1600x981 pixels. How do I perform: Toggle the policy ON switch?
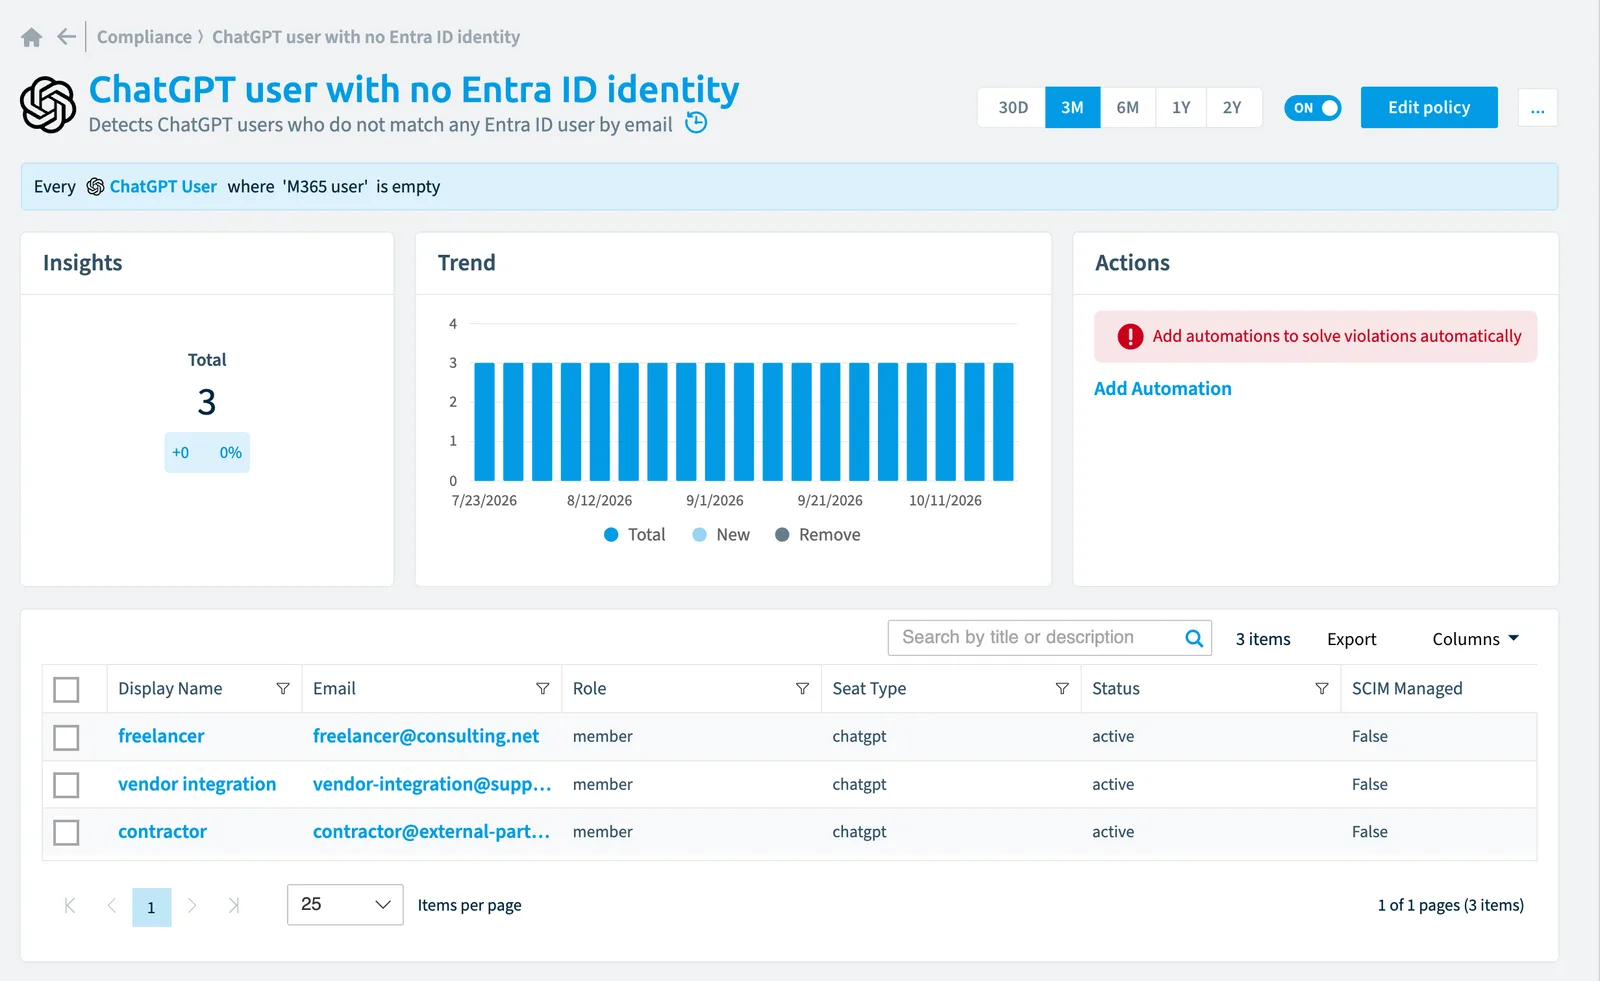coord(1313,108)
